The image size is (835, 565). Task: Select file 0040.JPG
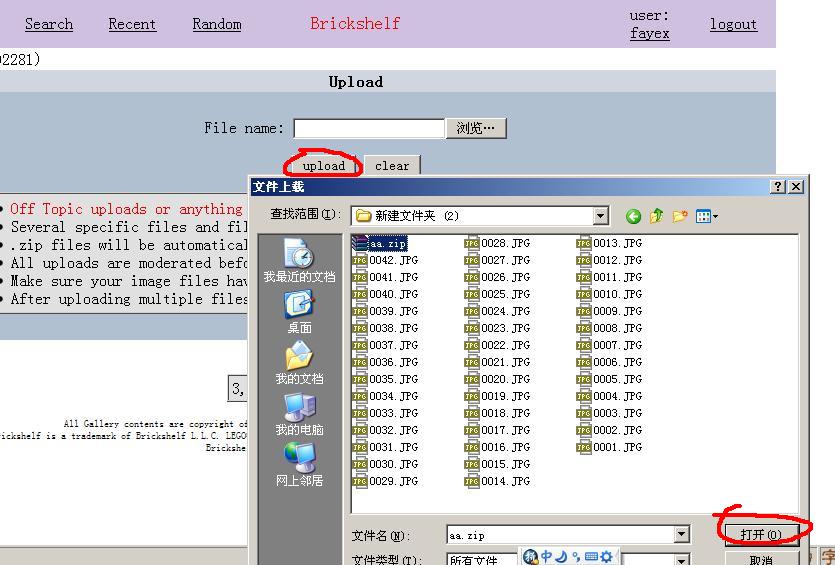tap(386, 294)
